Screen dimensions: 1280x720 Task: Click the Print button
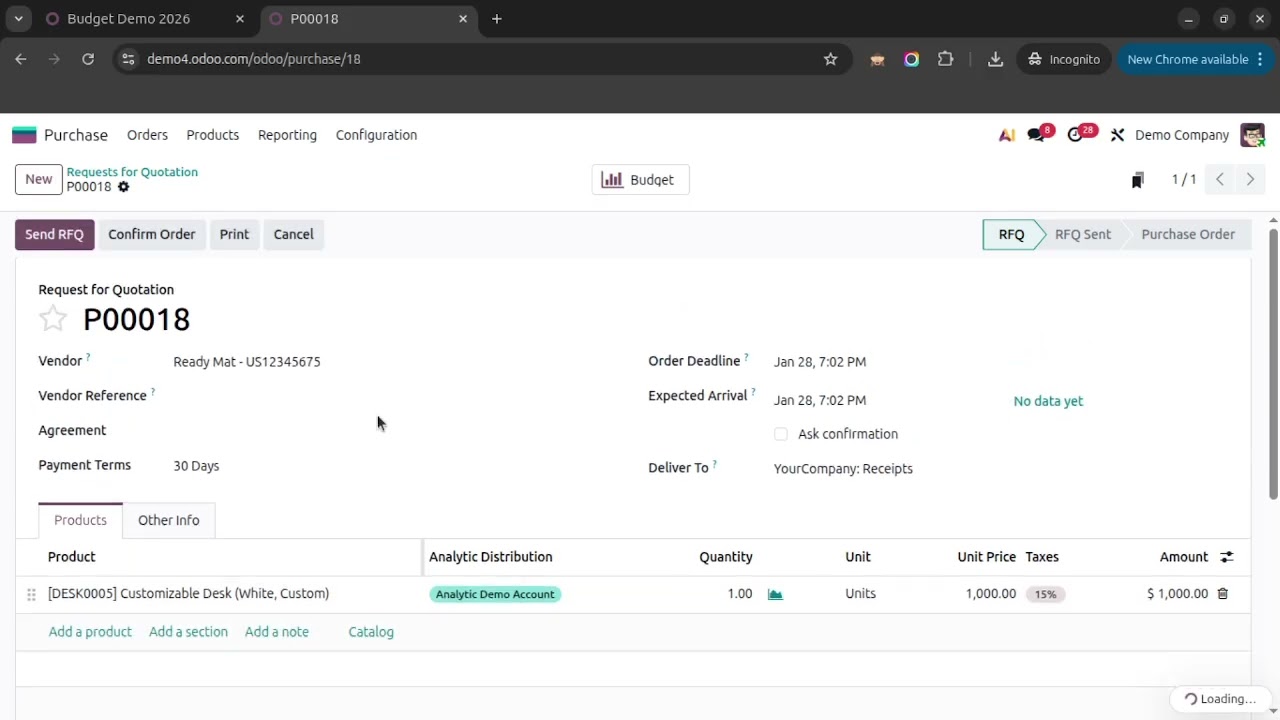[x=234, y=234]
